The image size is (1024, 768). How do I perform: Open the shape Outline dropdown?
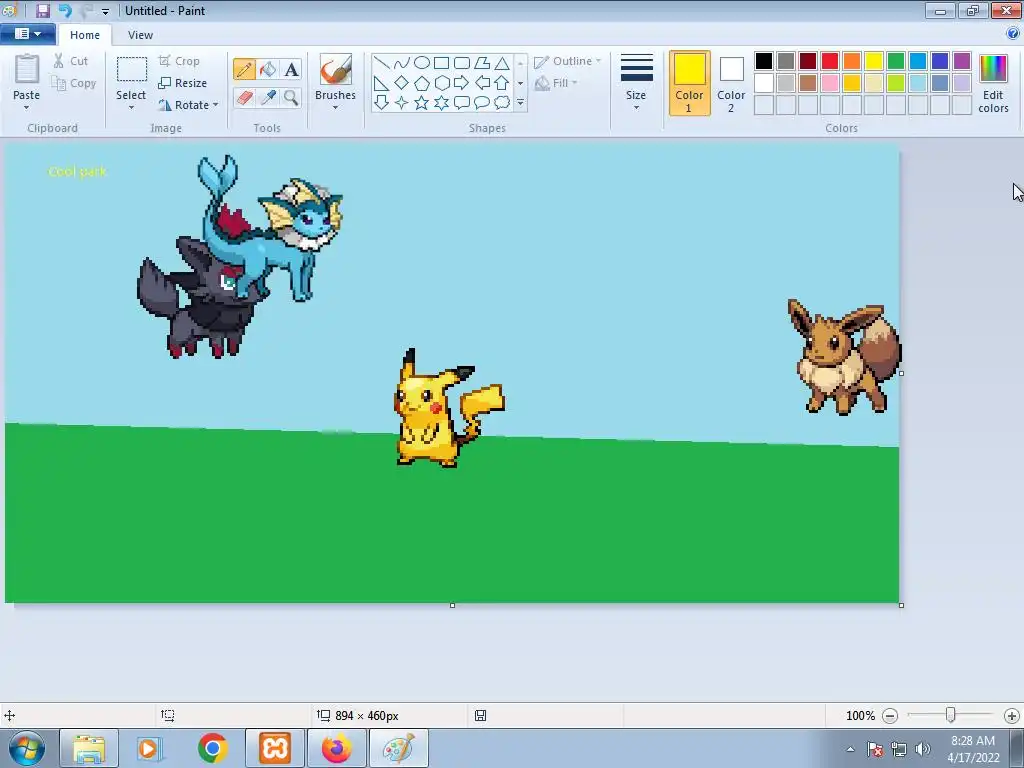[567, 61]
